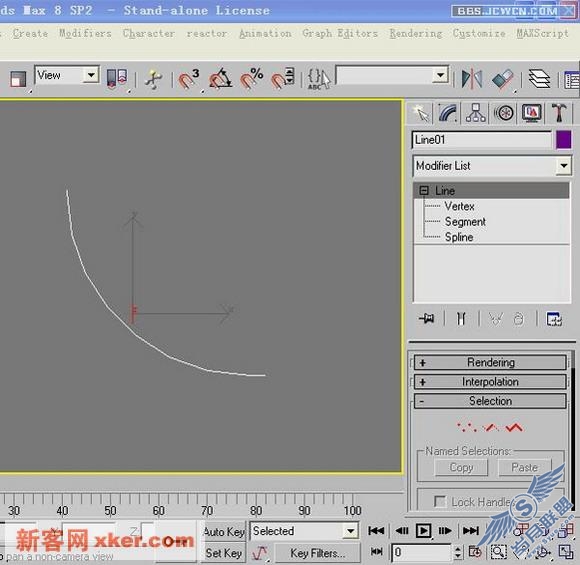Click the purple object color swatch
Viewport: 580px width, 565px height.
click(563, 140)
